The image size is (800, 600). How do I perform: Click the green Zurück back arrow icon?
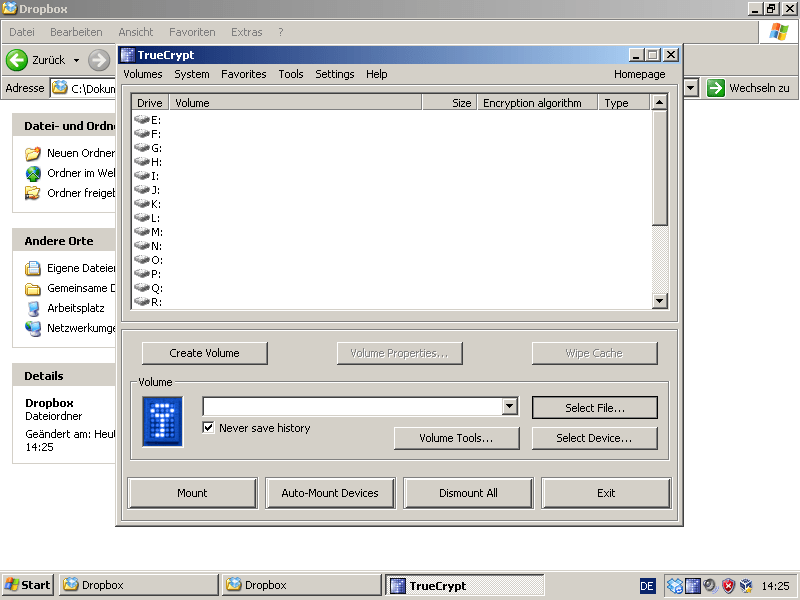tap(17, 60)
